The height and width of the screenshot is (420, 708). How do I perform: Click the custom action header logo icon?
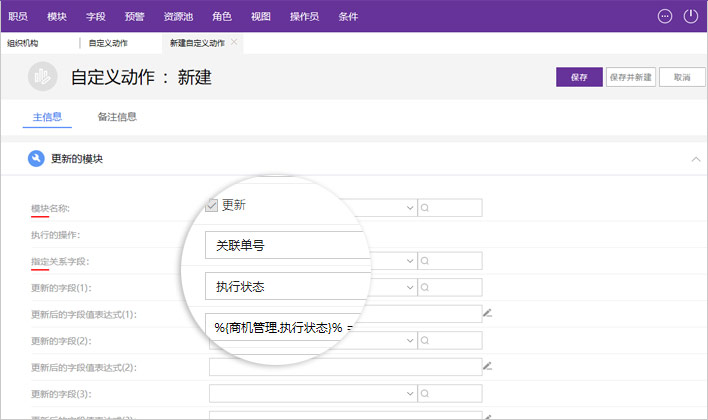[42, 76]
